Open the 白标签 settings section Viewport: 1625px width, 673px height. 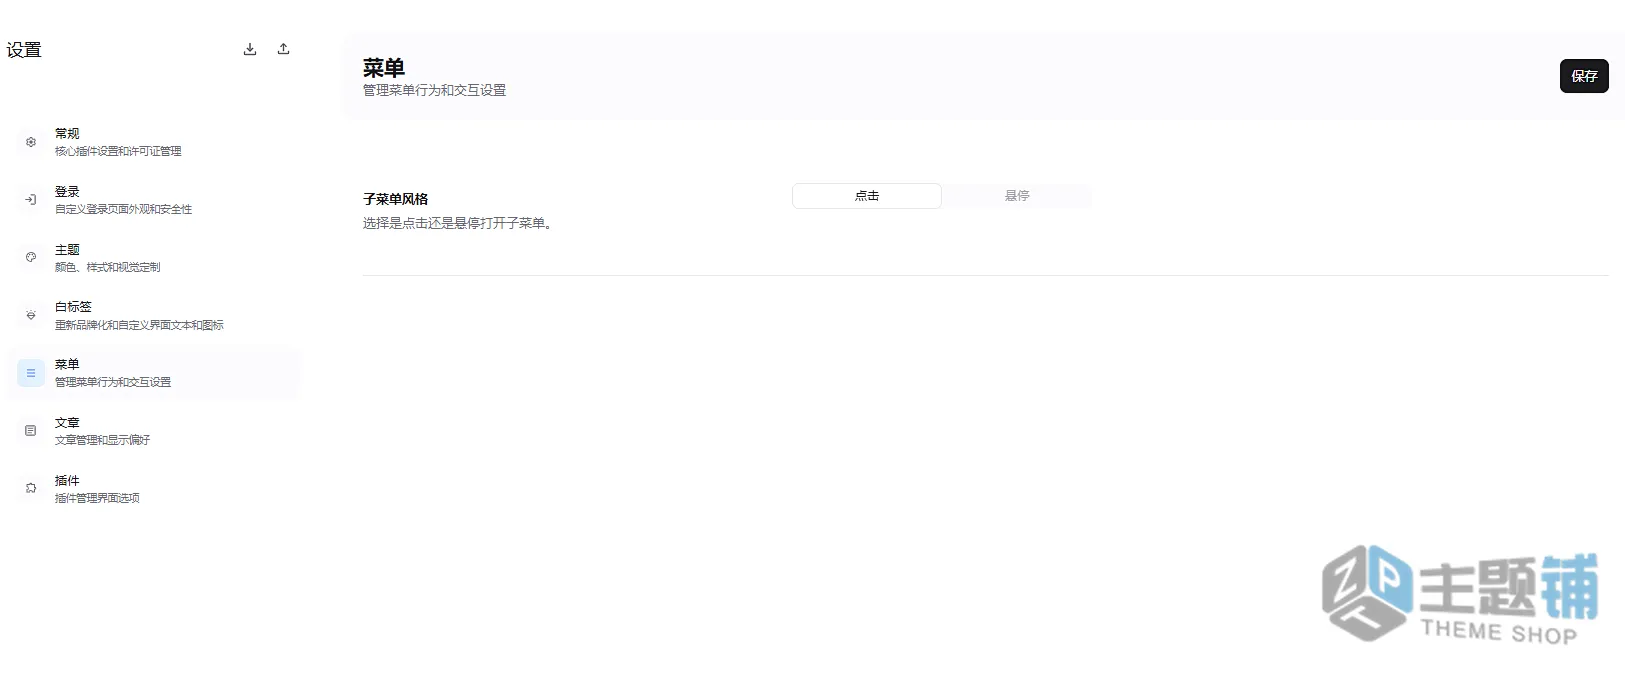point(152,315)
